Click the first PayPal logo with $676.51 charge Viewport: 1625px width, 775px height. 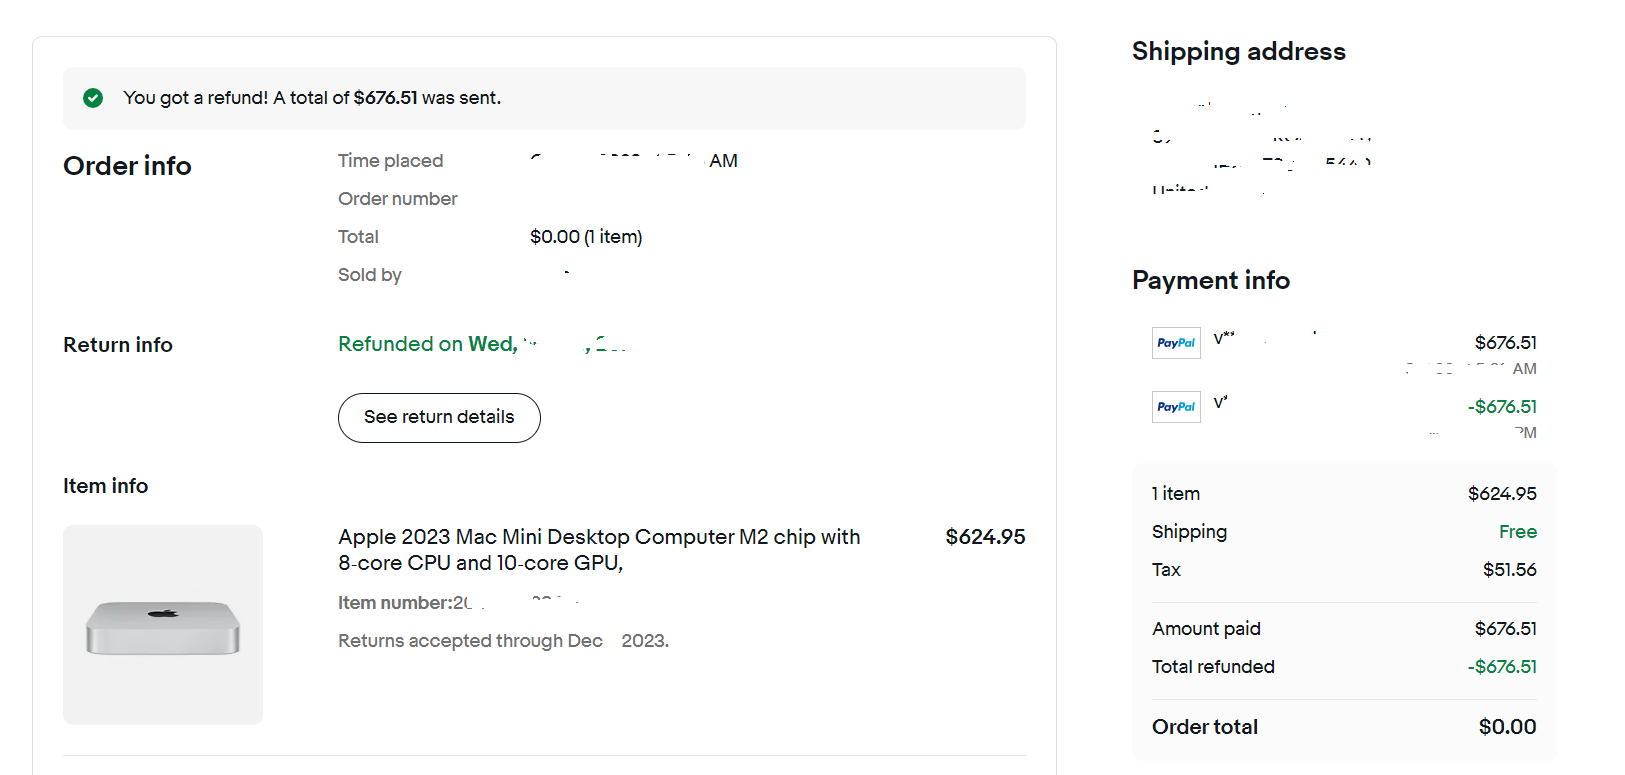(x=1176, y=343)
